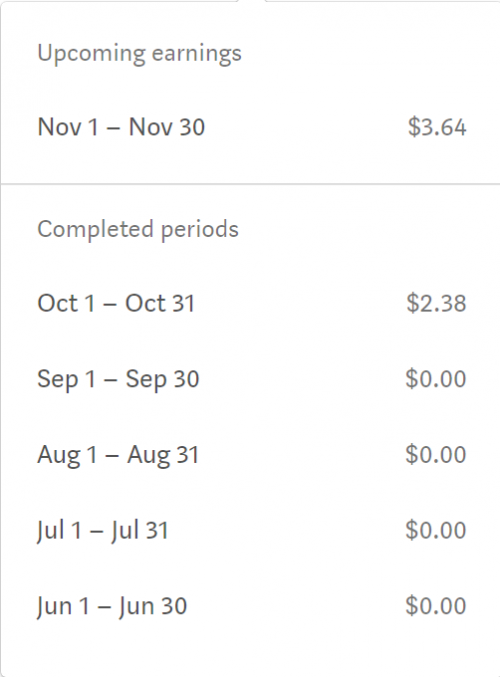Click the 'Sep 30' end date text
500x677 pixels.
click(162, 379)
